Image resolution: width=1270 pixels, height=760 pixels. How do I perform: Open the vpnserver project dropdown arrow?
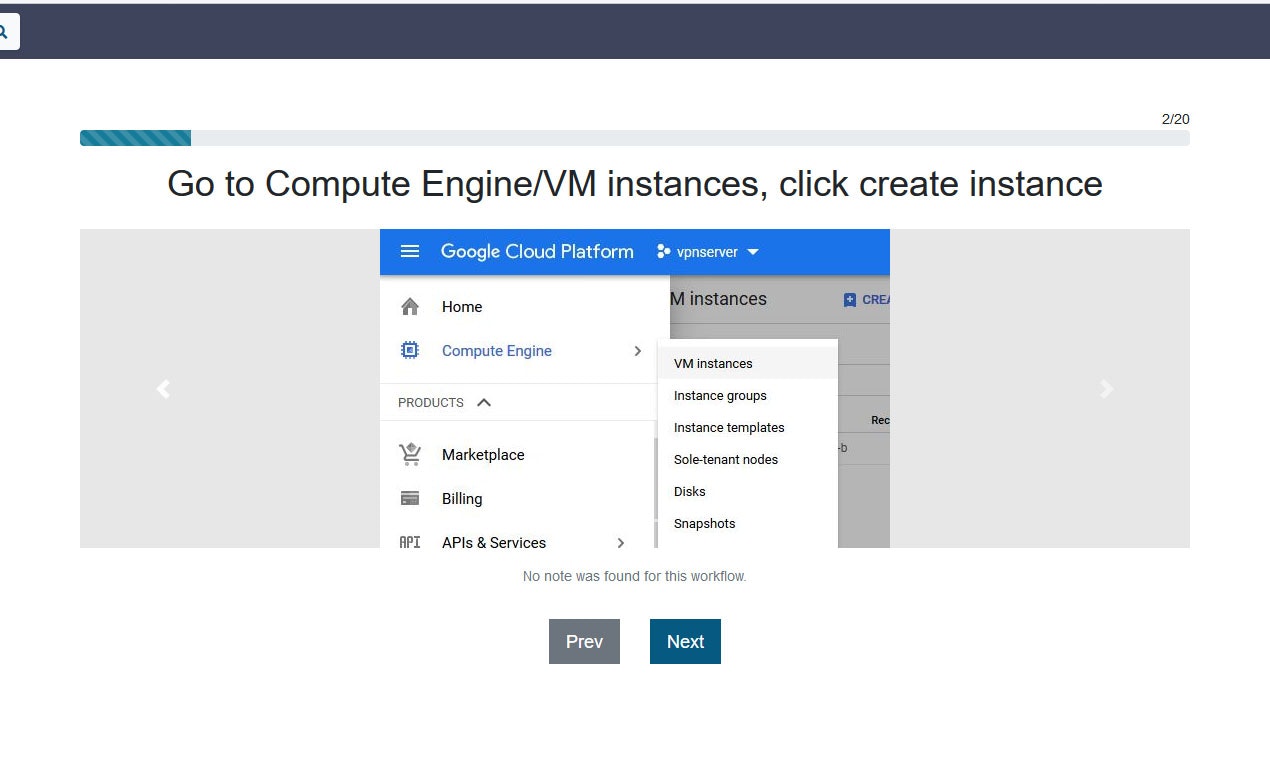(x=753, y=252)
